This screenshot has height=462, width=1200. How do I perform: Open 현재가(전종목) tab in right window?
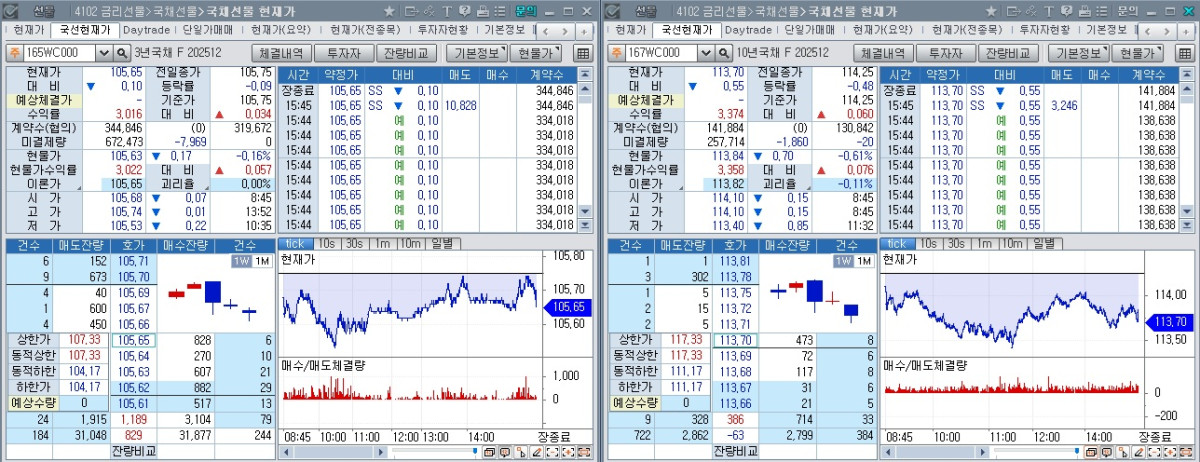pos(967,30)
